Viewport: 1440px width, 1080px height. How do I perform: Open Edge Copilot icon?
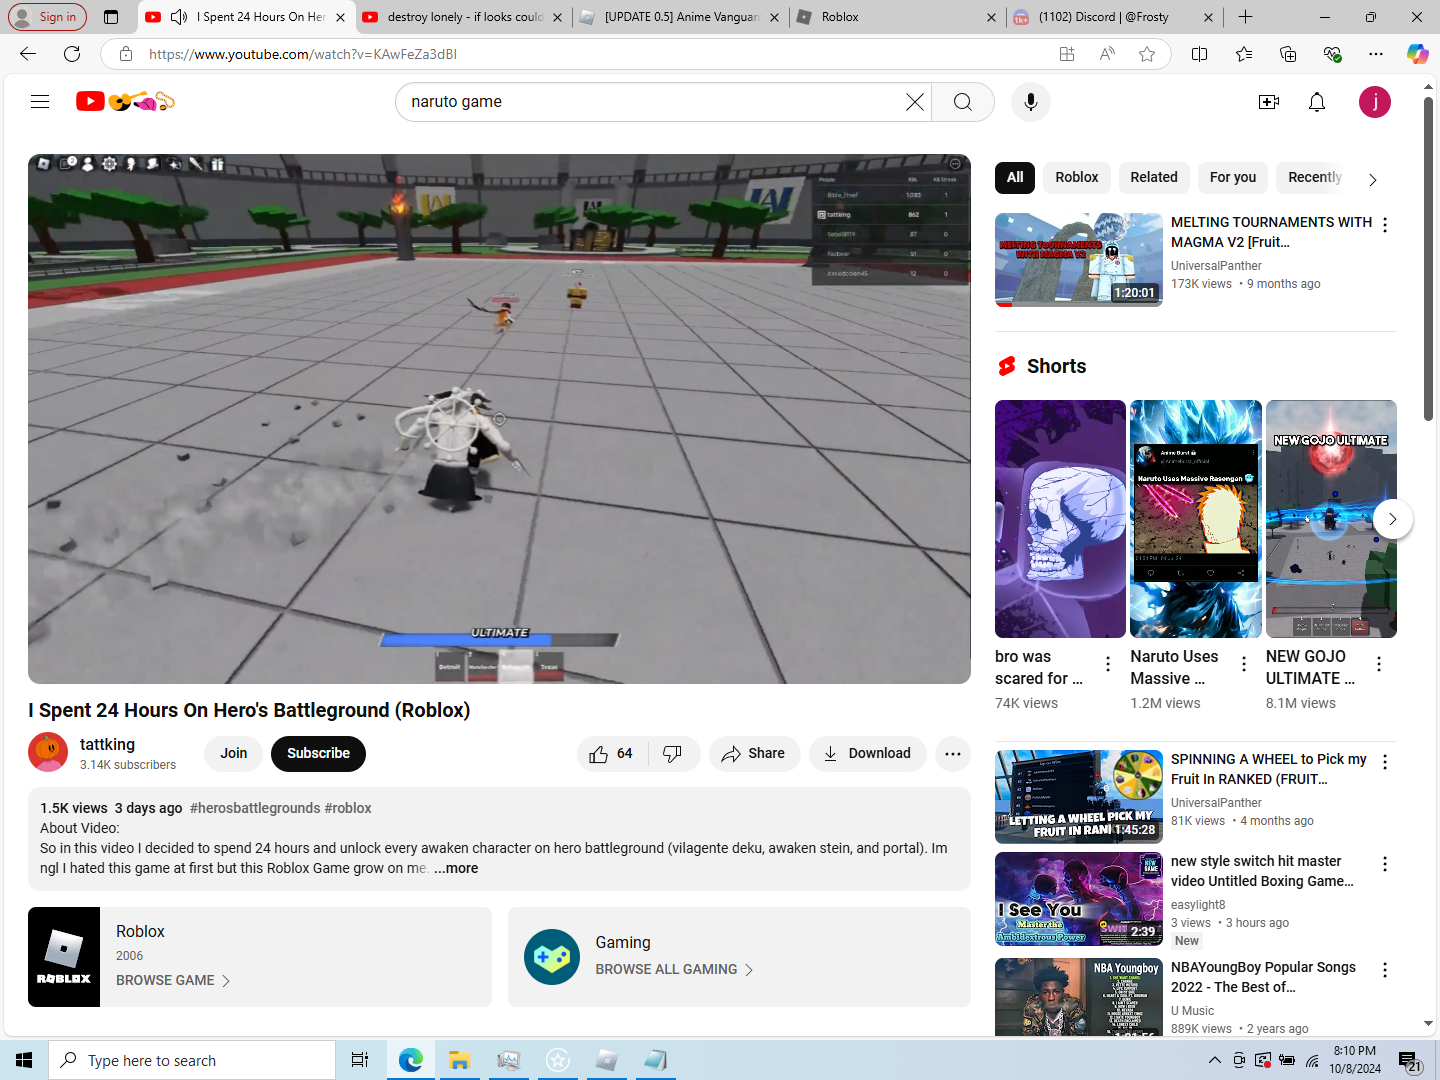tap(1418, 54)
